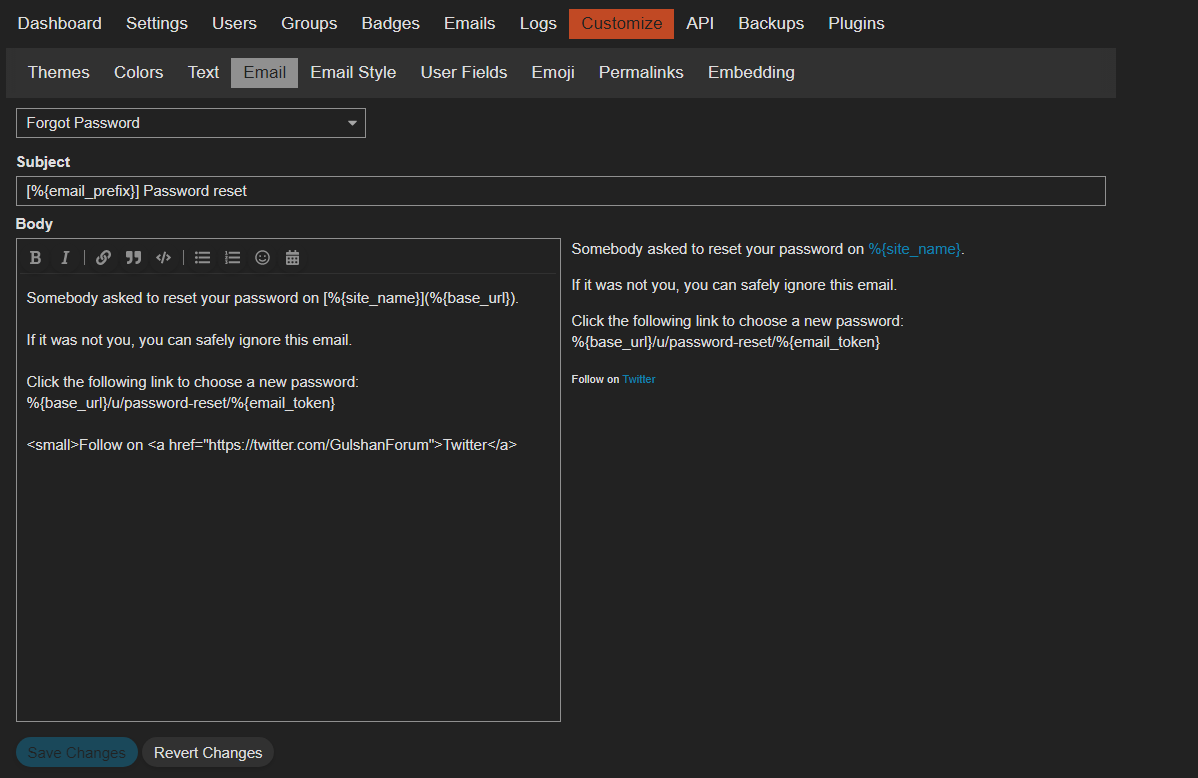Go to Users admin tab
This screenshot has width=1198, height=778.
pos(235,24)
